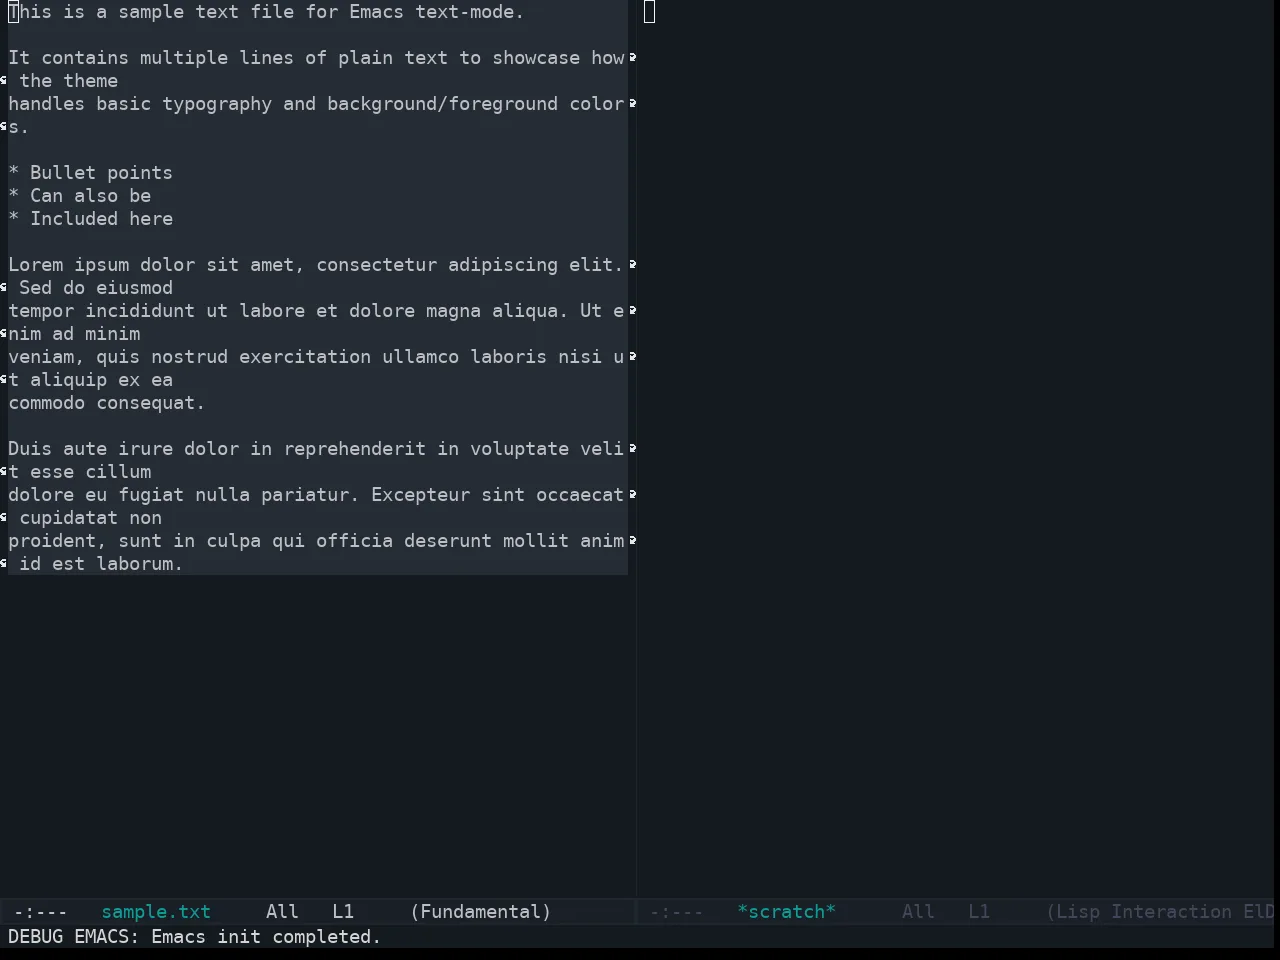Click the left fringe arrow before "cupidatat non"
The height and width of the screenshot is (960, 1280).
click(4, 518)
